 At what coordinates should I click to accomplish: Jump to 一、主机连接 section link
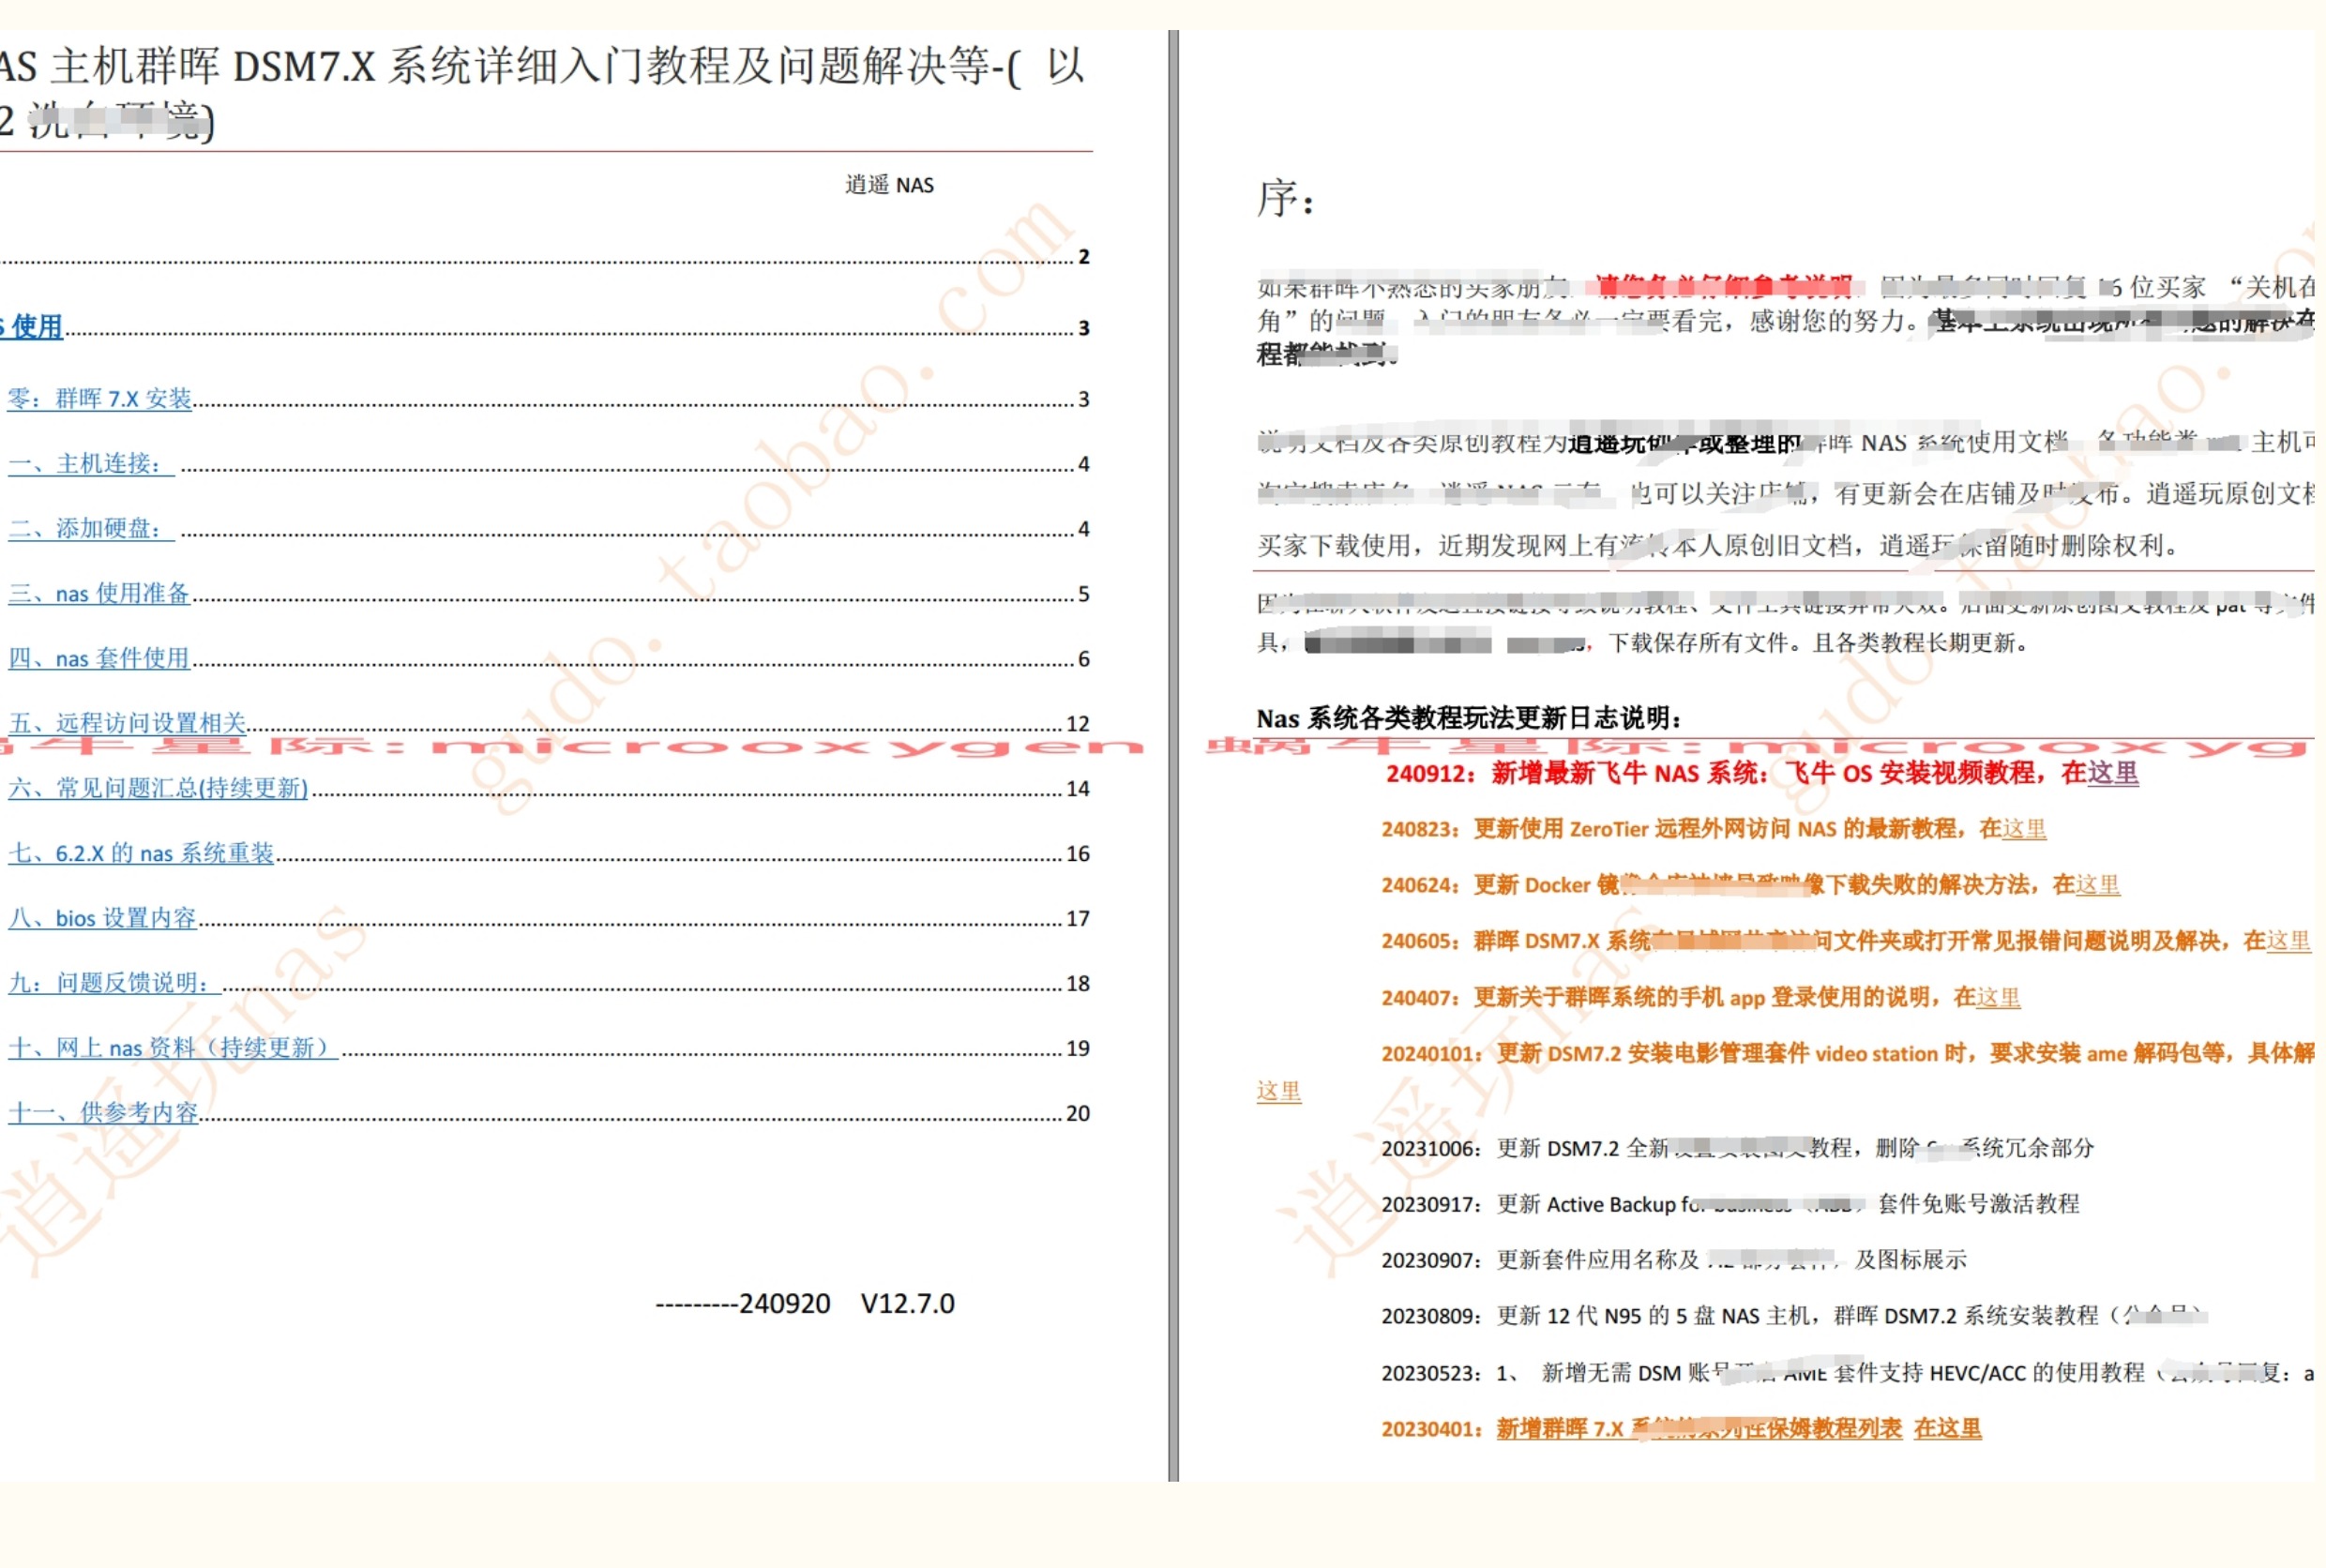[90, 464]
